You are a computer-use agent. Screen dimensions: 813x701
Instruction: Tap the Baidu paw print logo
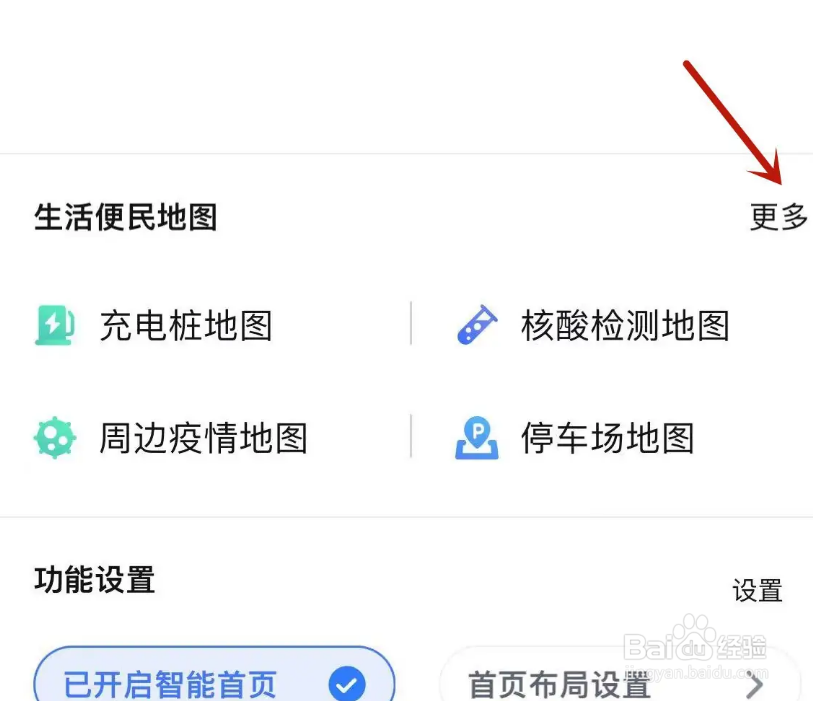pos(694,637)
